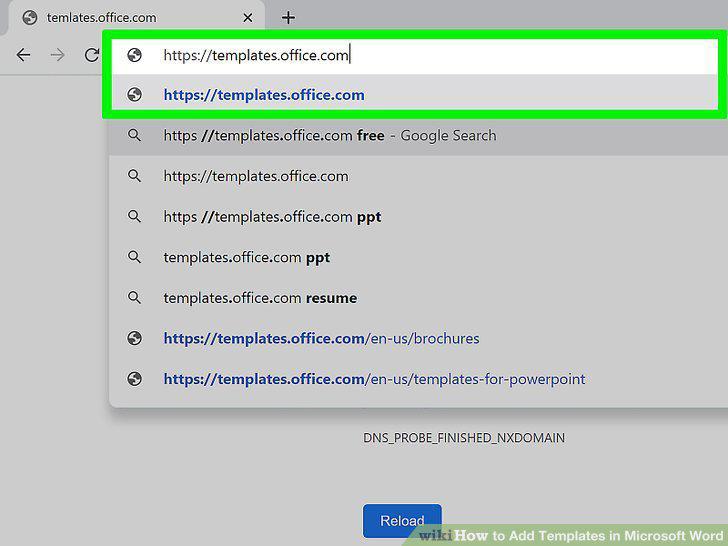This screenshot has width=728, height=546.
Task: Click the globe icon in the address bar
Action: click(x=134, y=55)
